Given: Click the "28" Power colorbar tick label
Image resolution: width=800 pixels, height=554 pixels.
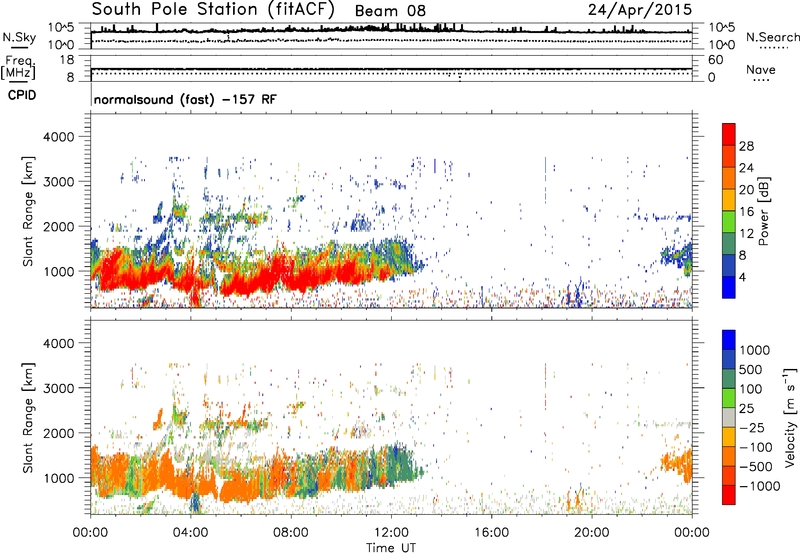Looking at the screenshot, I should (746, 146).
